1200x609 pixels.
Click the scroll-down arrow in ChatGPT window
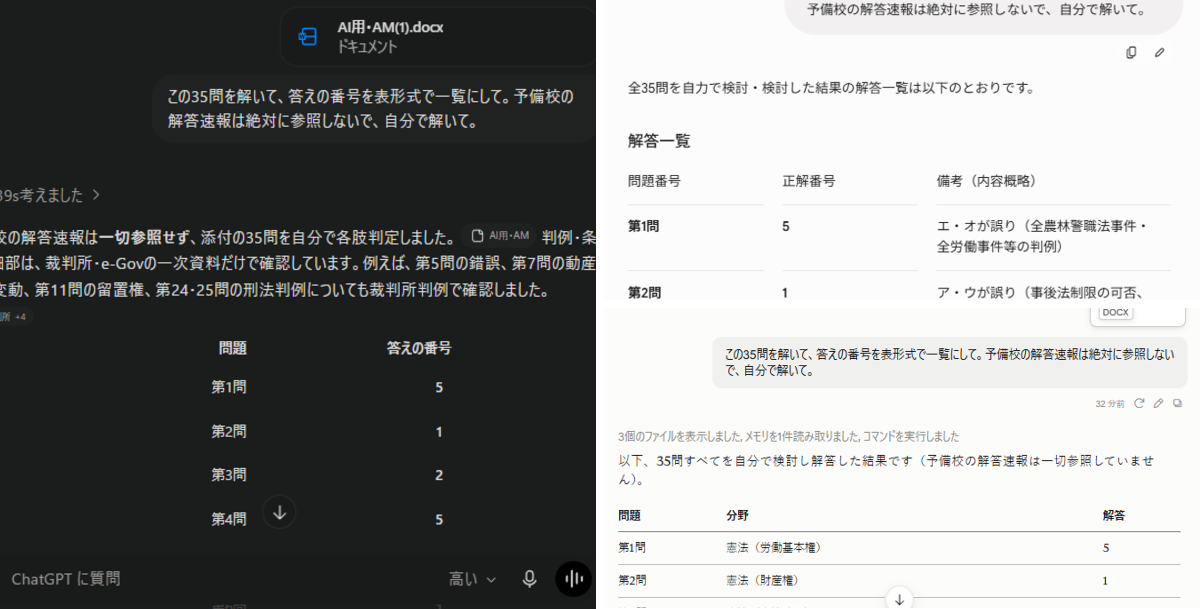click(280, 512)
